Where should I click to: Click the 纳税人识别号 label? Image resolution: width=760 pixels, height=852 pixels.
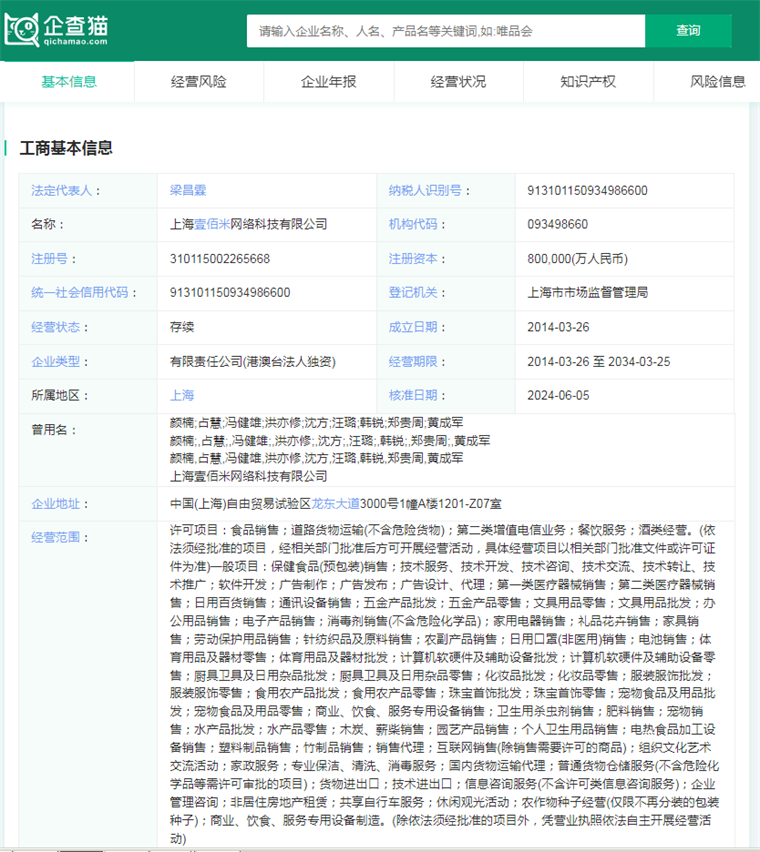coord(425,190)
